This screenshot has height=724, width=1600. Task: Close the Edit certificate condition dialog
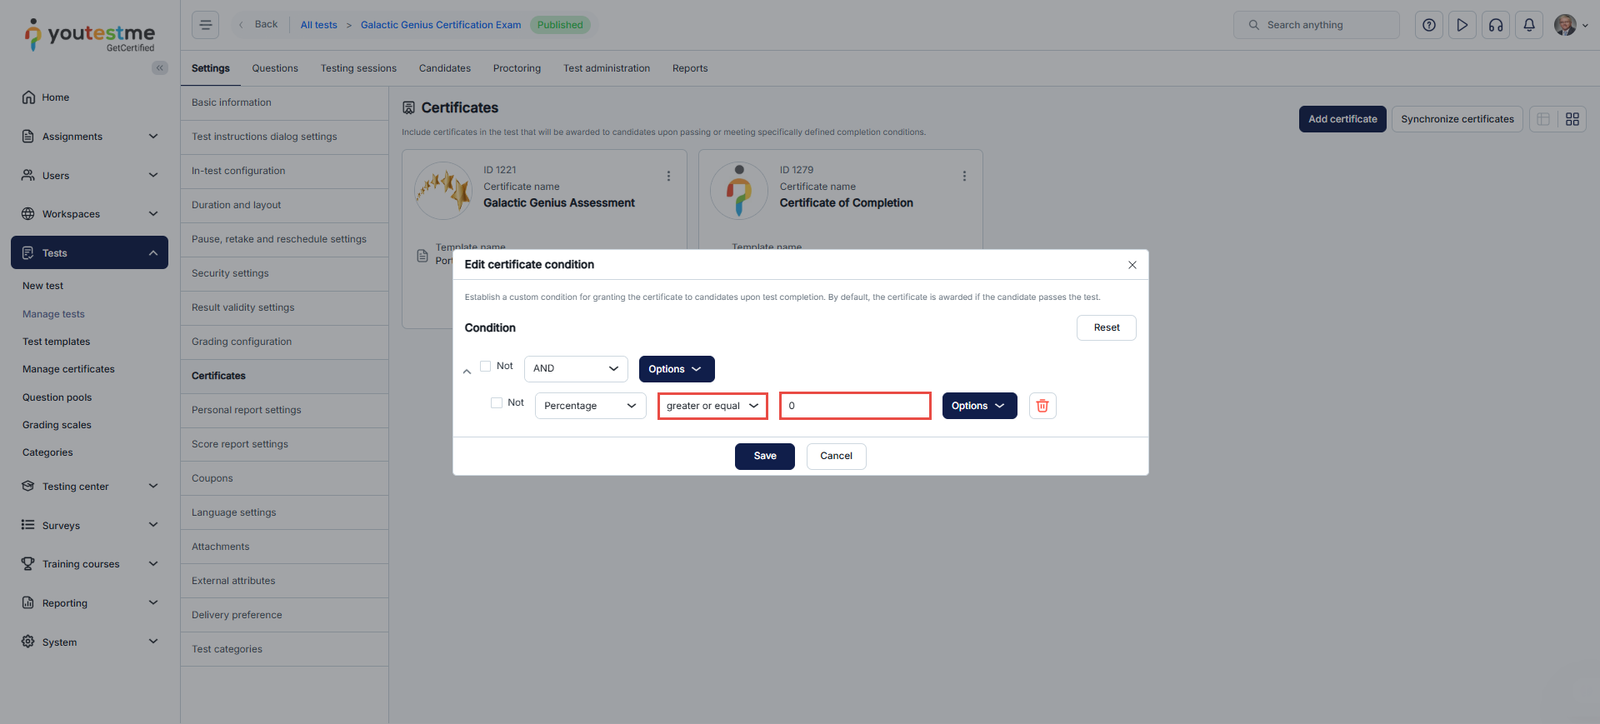coord(1132,265)
